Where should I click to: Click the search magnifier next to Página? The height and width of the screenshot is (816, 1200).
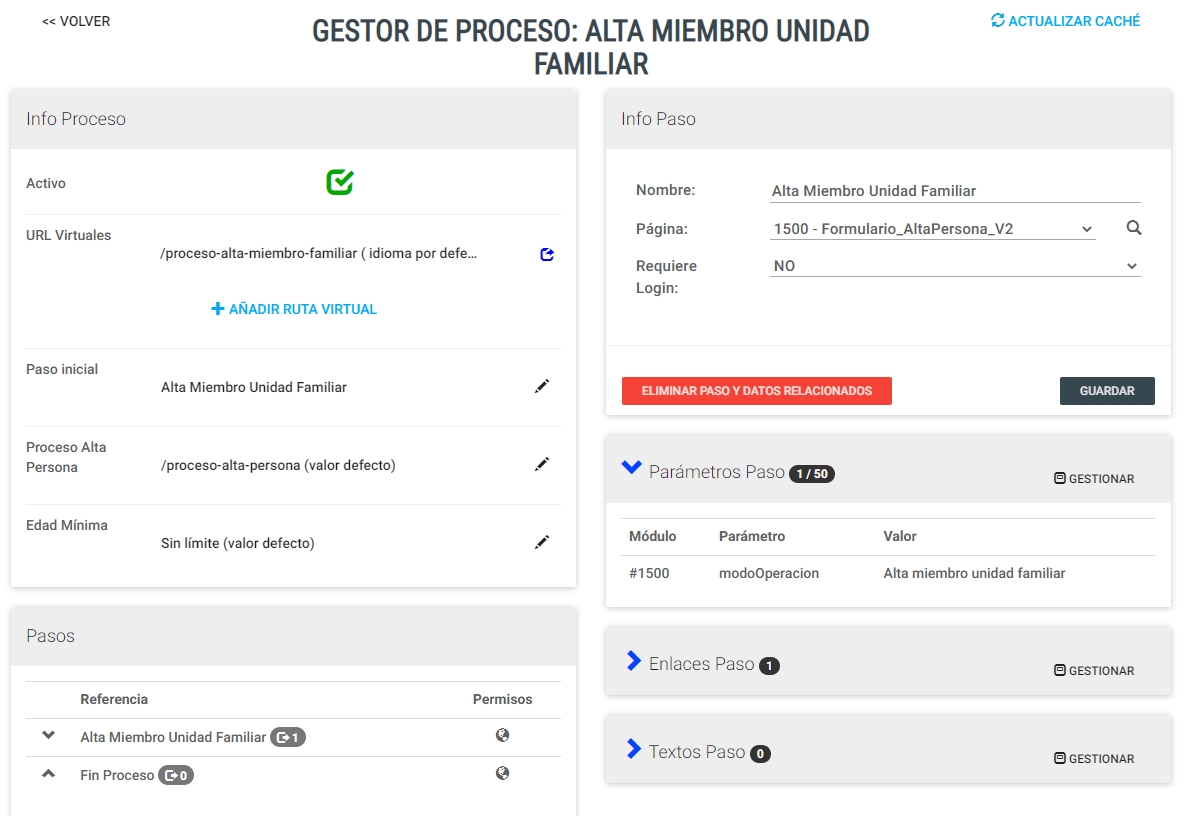click(1134, 228)
